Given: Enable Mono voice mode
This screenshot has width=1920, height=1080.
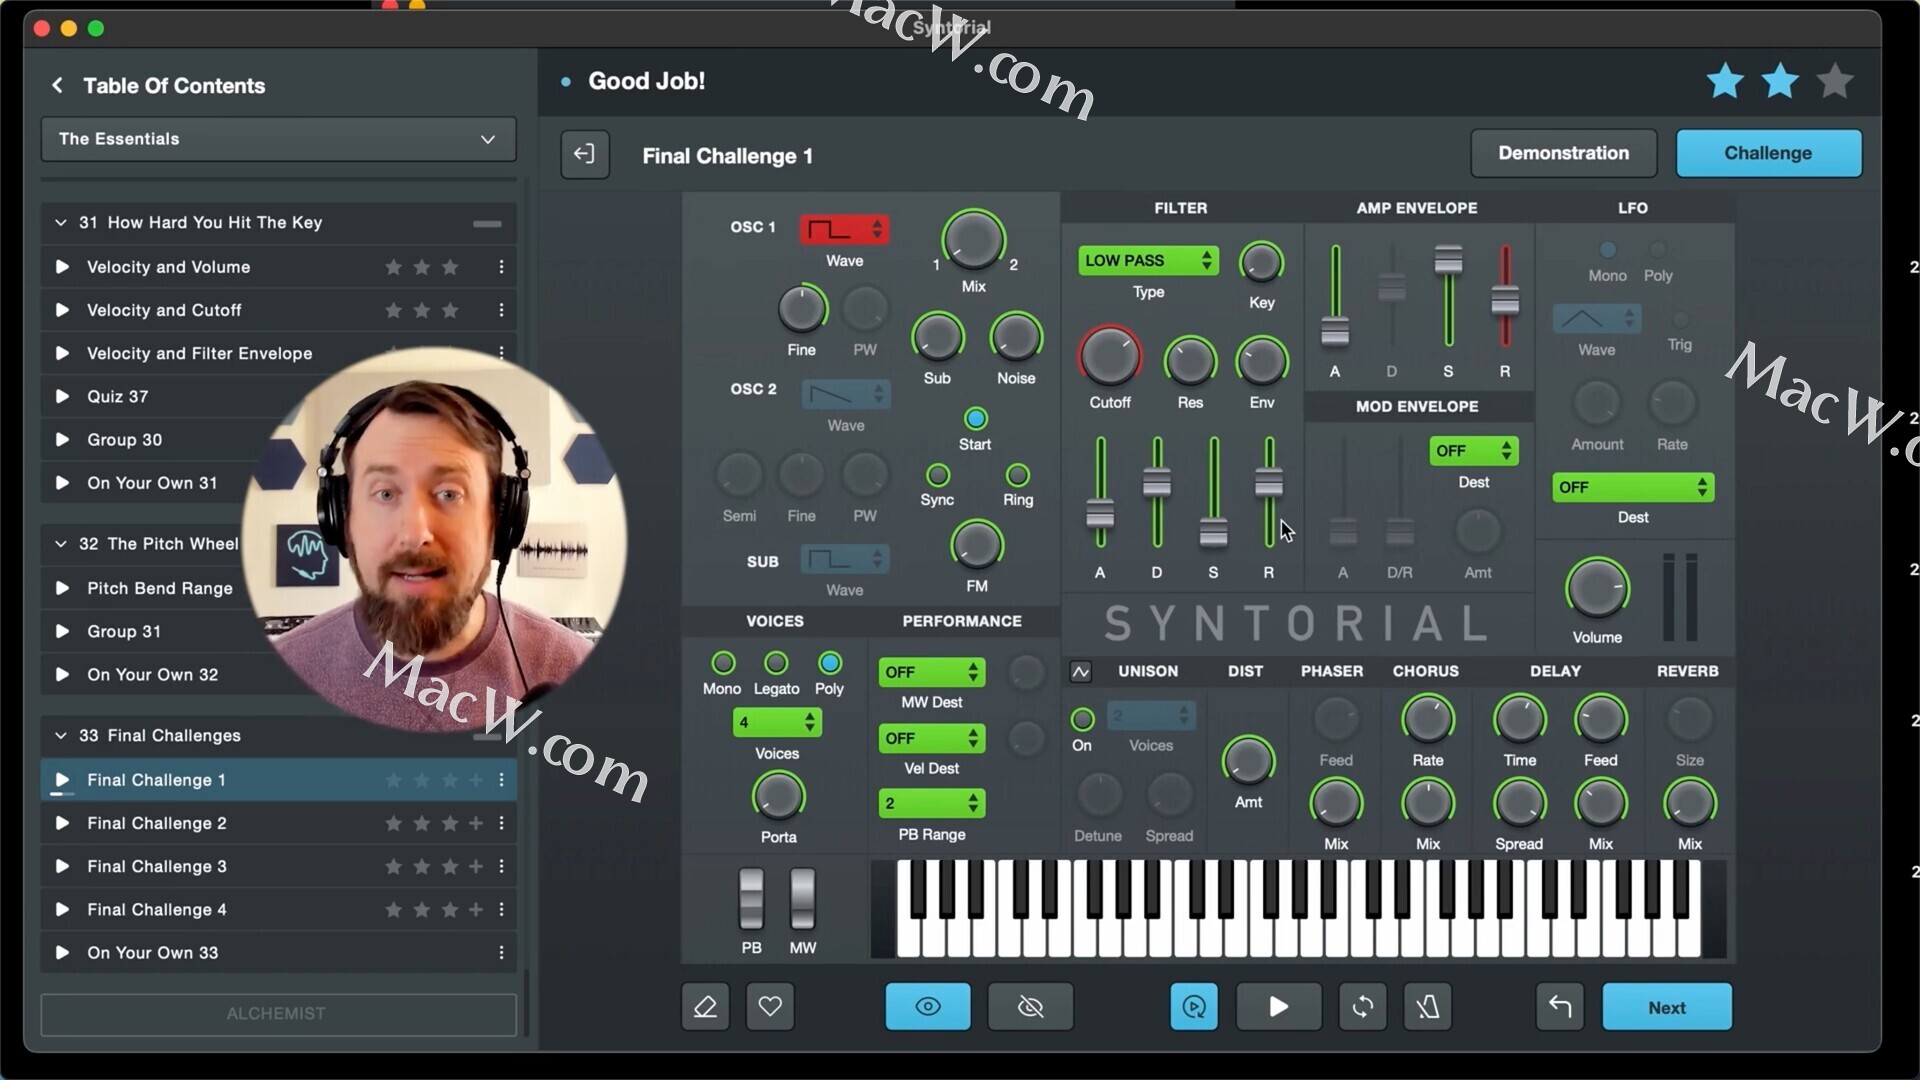Looking at the screenshot, I should (x=723, y=663).
